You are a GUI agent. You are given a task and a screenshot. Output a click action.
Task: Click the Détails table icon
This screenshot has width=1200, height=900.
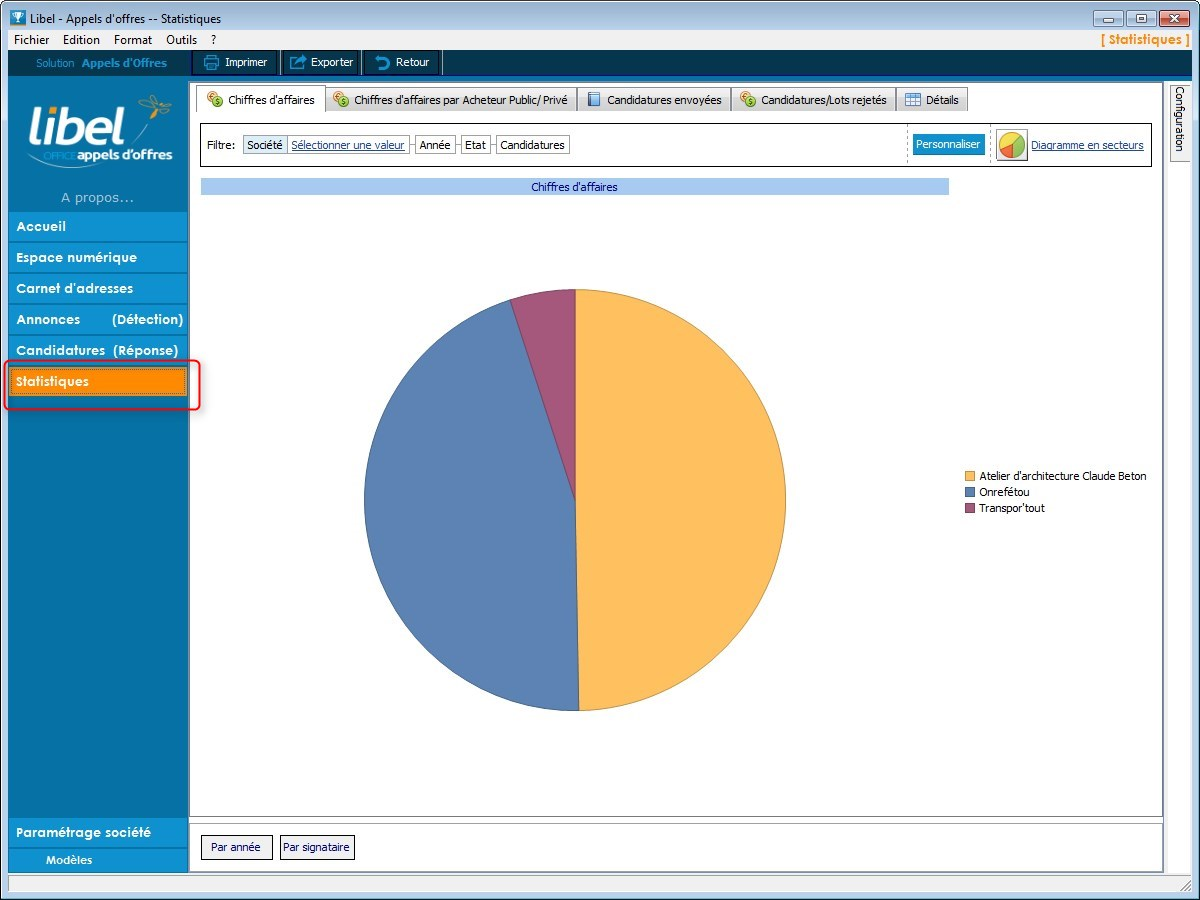(x=912, y=100)
